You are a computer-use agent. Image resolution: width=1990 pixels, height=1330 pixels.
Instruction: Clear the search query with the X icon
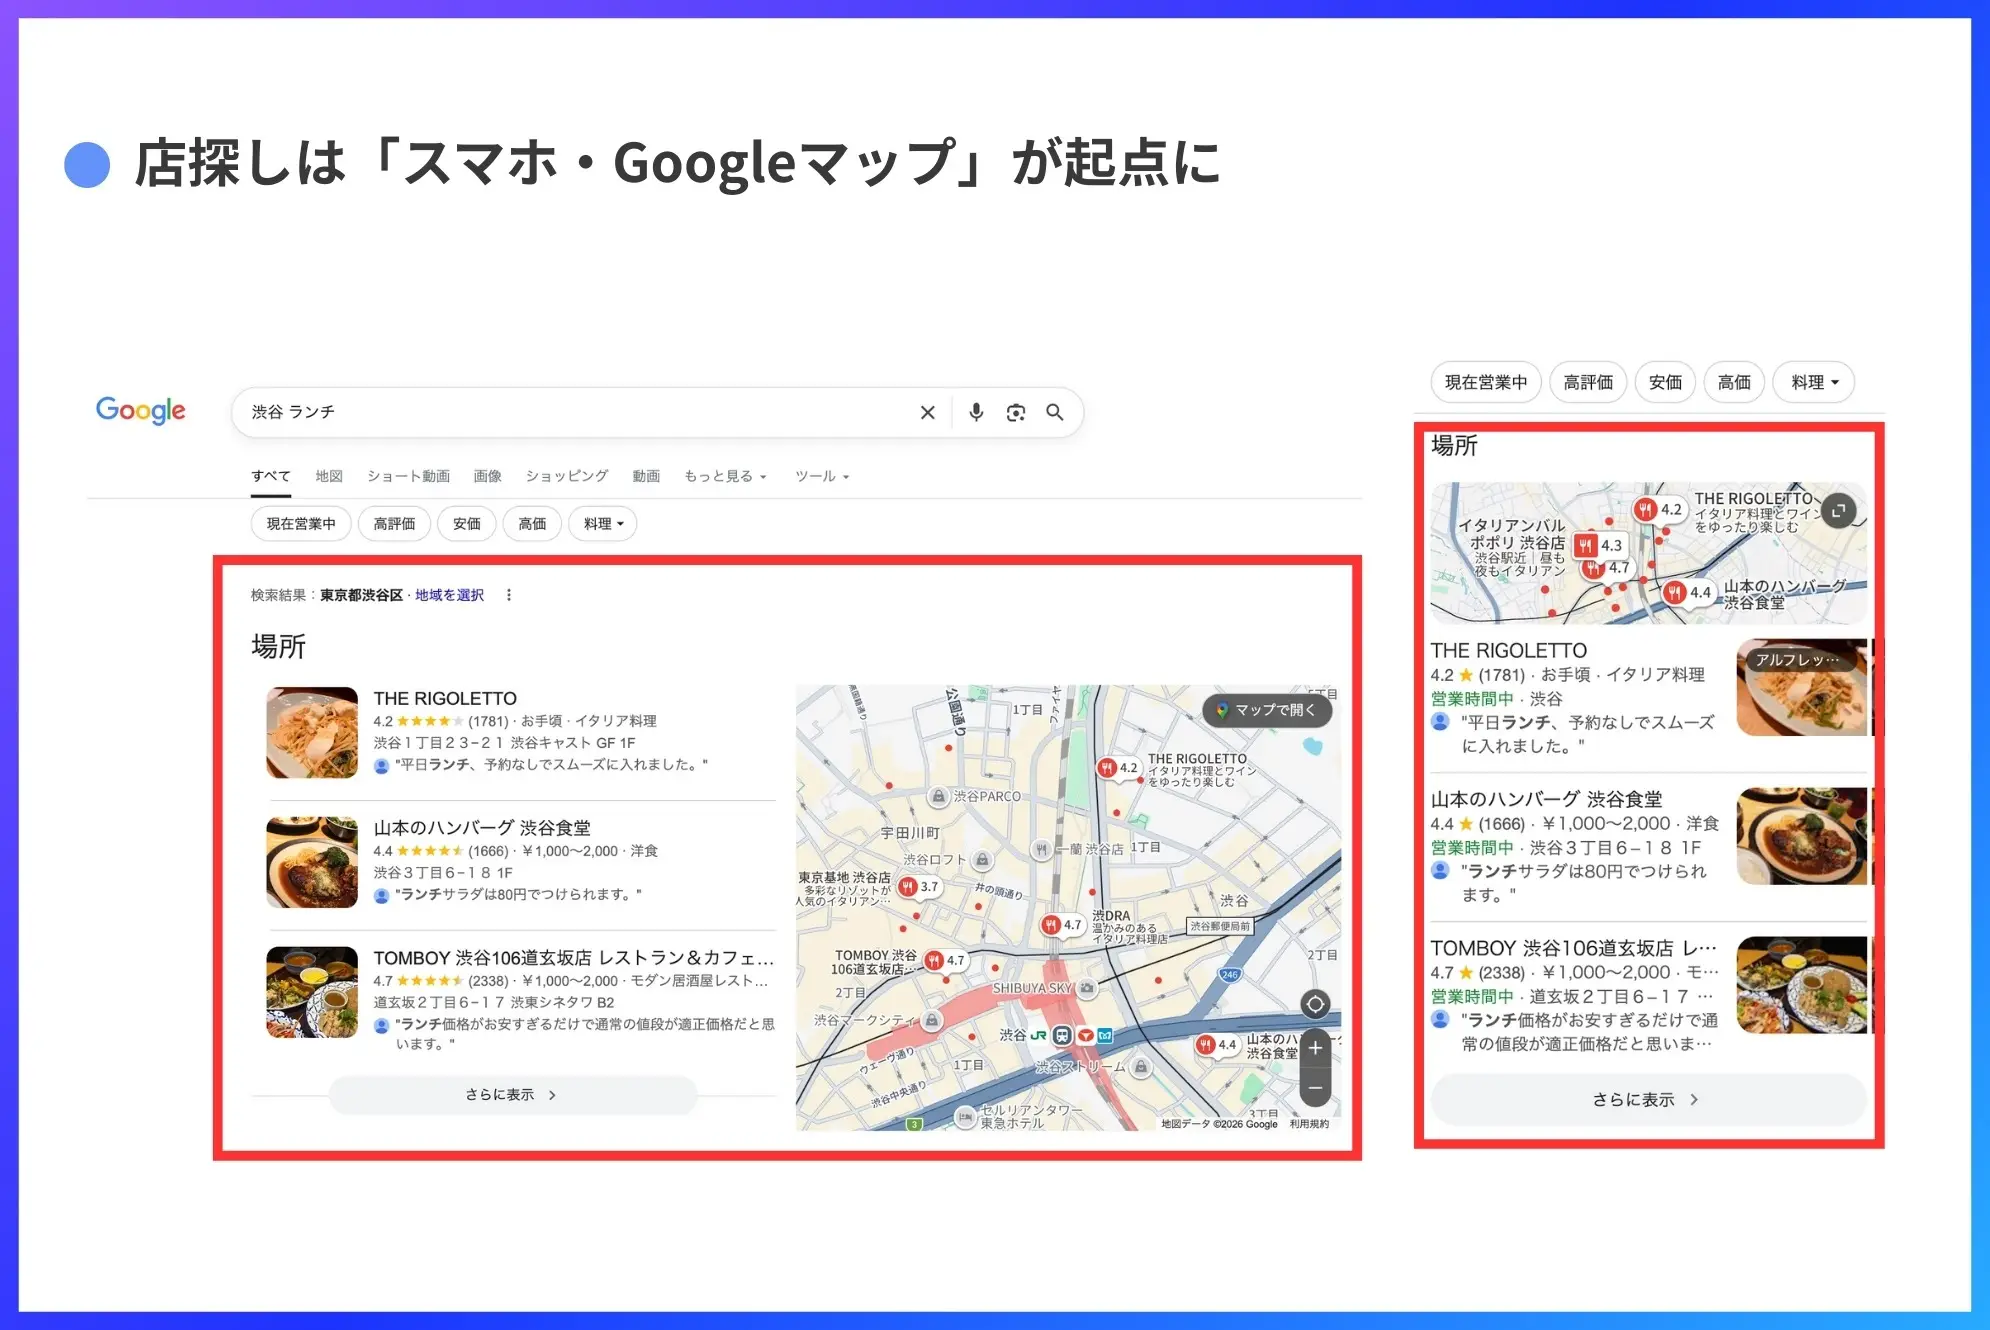928,412
